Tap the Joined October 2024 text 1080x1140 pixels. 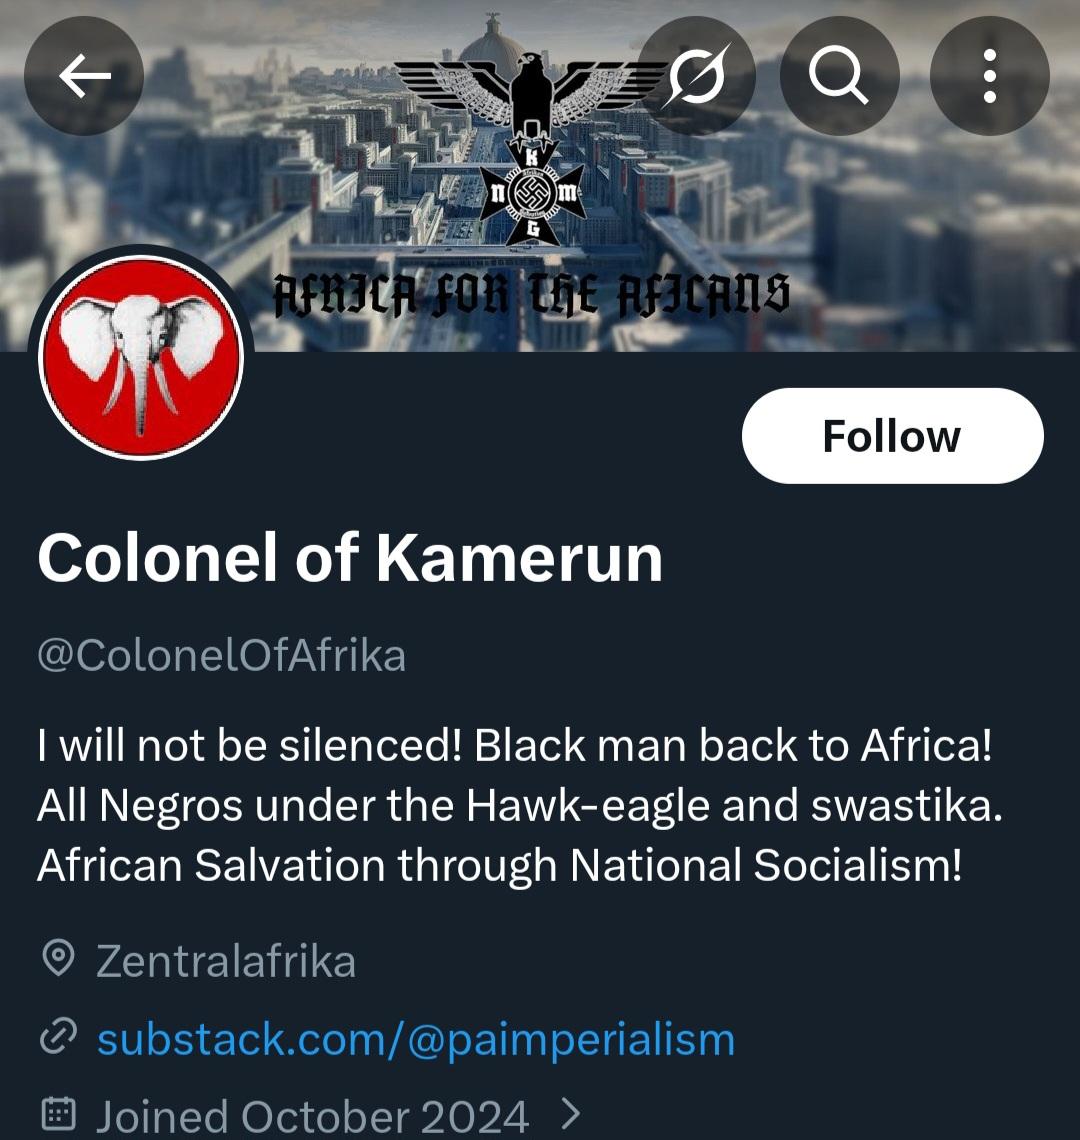click(x=312, y=1116)
